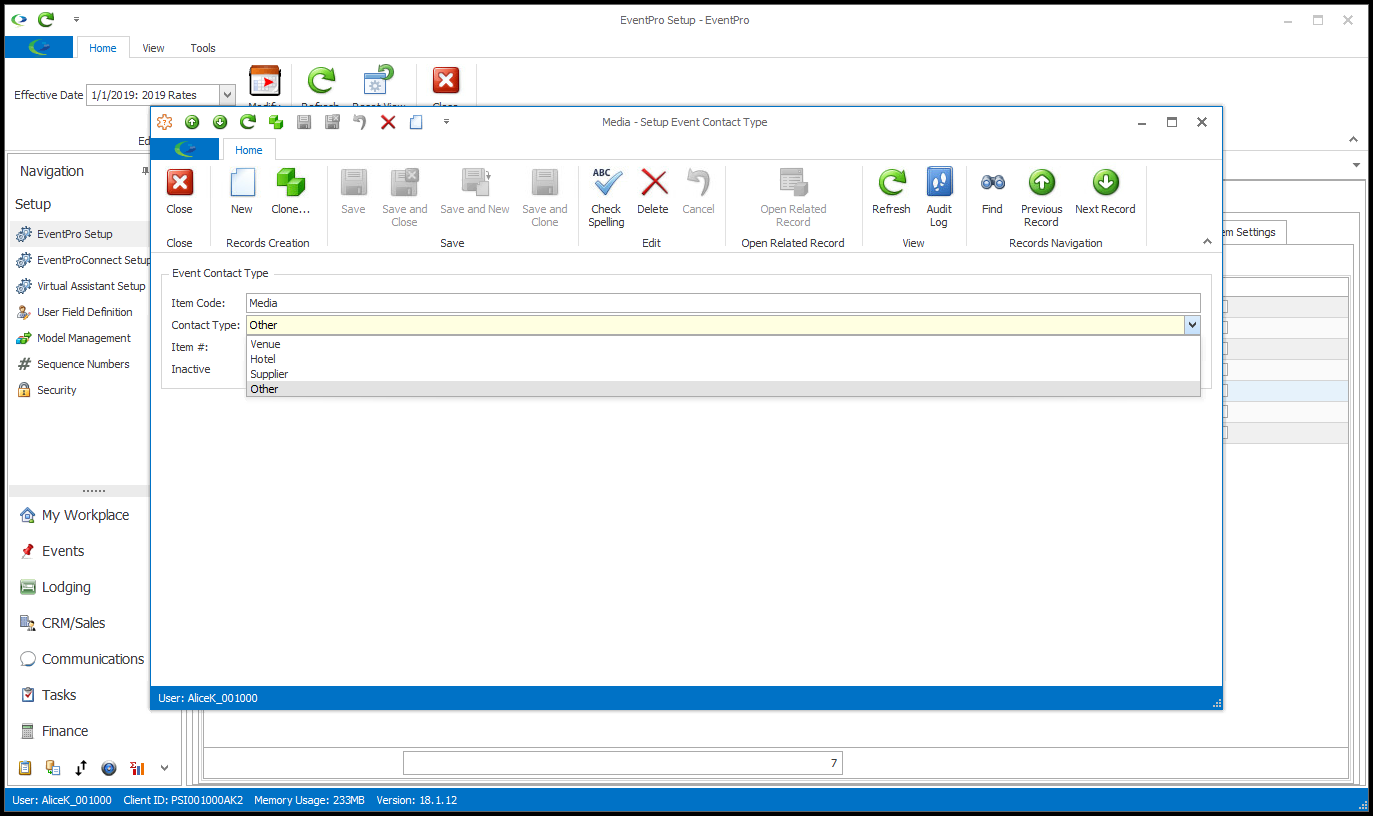The image size is (1373, 816).
Task: Open Security navigation item
Action: click(46, 390)
